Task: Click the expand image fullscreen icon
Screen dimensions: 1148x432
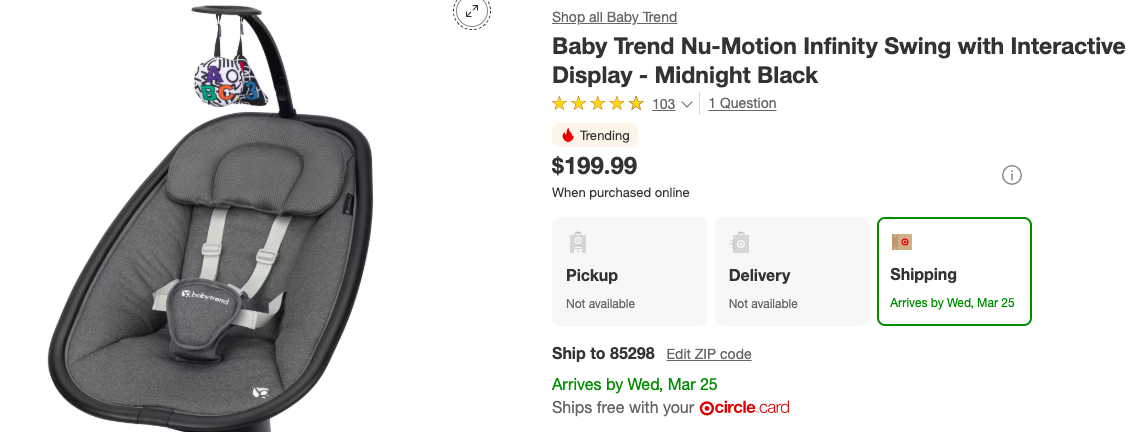Action: [x=471, y=12]
